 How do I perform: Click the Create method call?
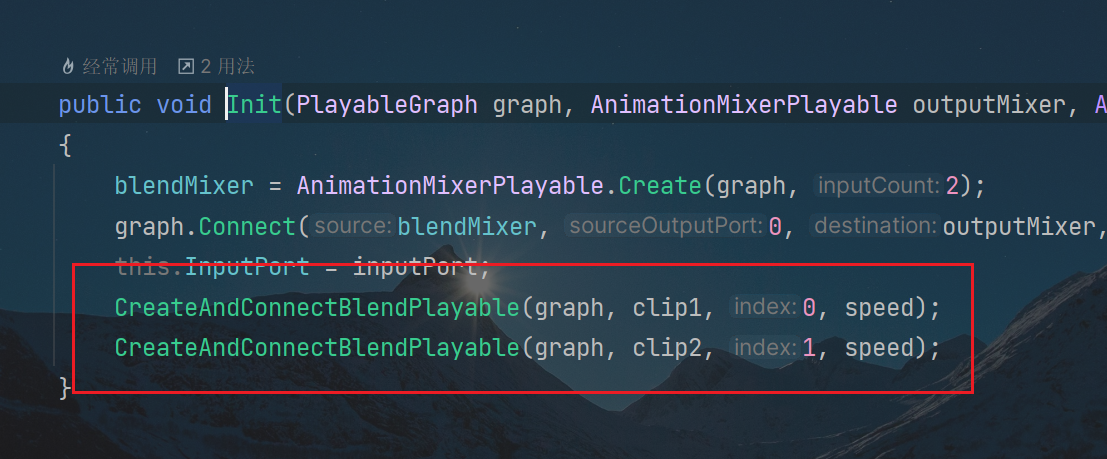click(x=659, y=186)
